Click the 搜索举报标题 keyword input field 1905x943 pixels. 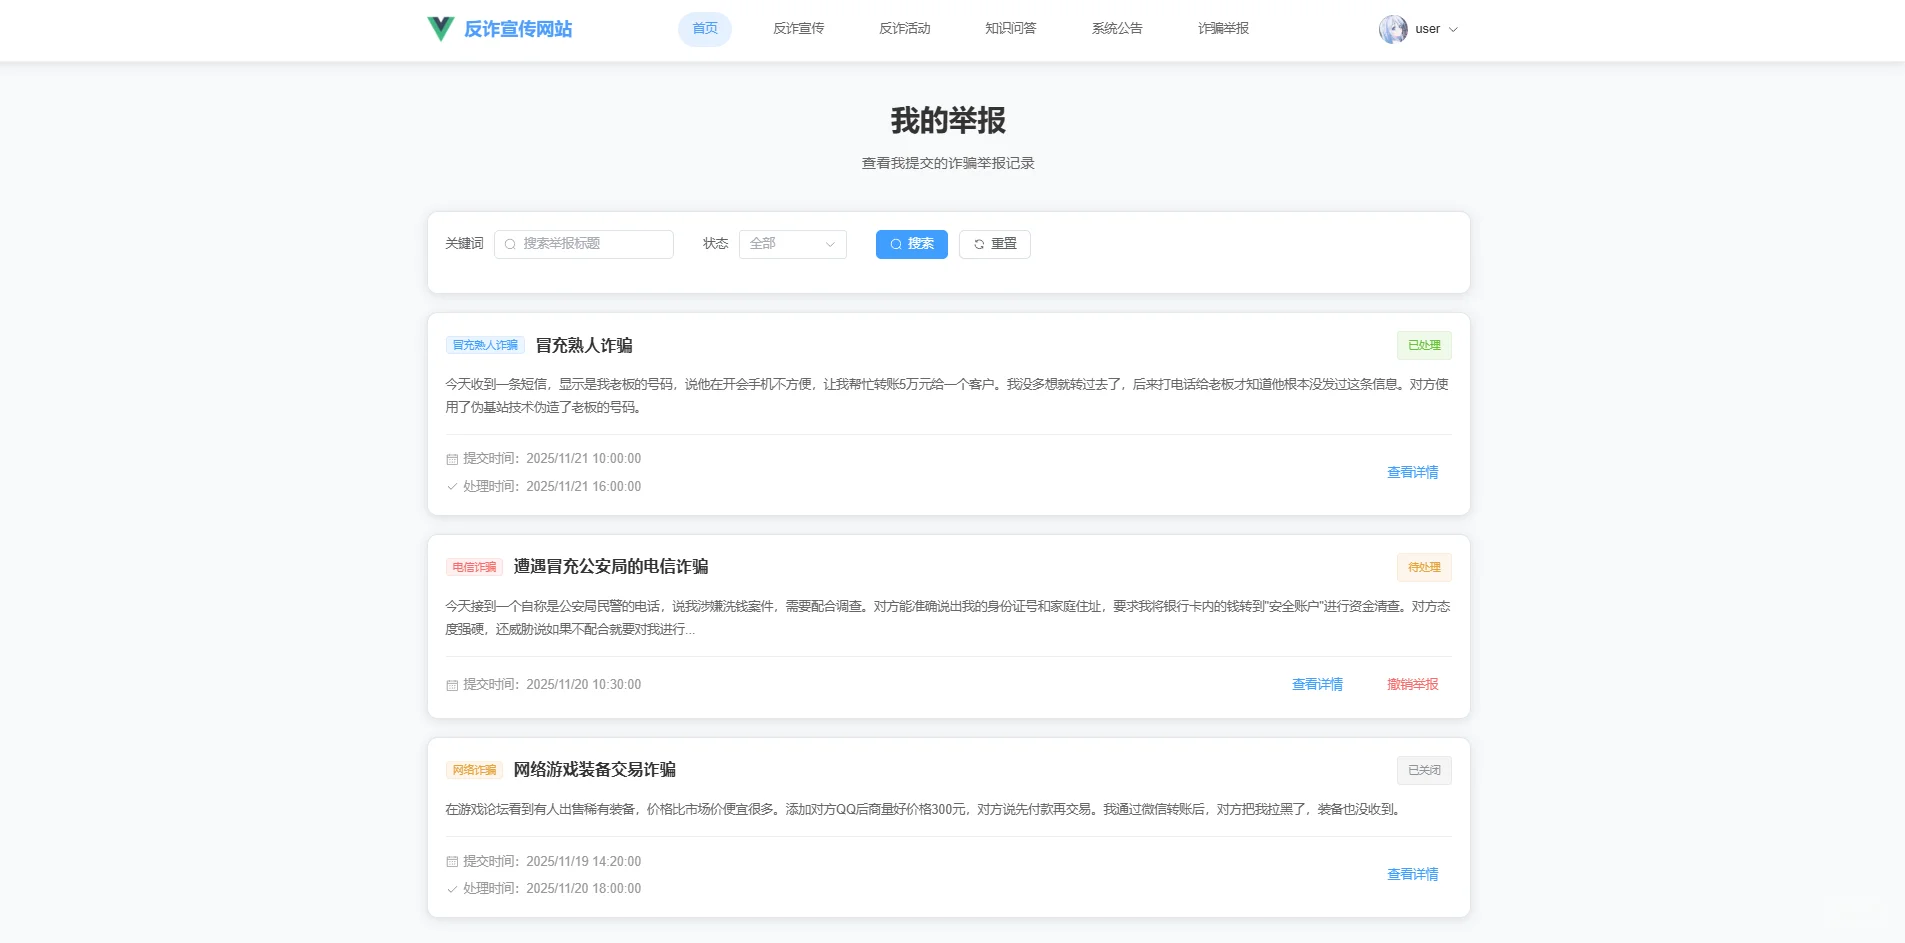coord(583,244)
